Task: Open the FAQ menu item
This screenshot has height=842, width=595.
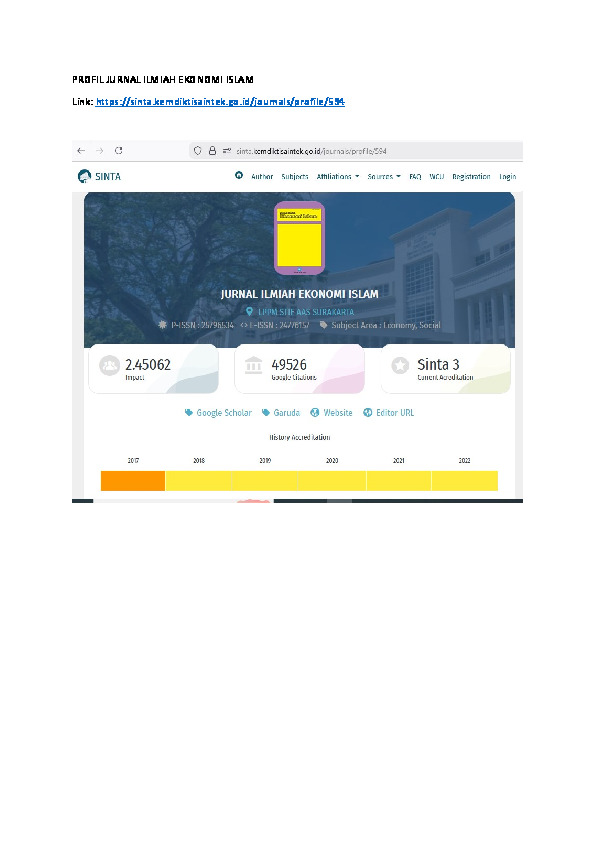Action: [415, 177]
